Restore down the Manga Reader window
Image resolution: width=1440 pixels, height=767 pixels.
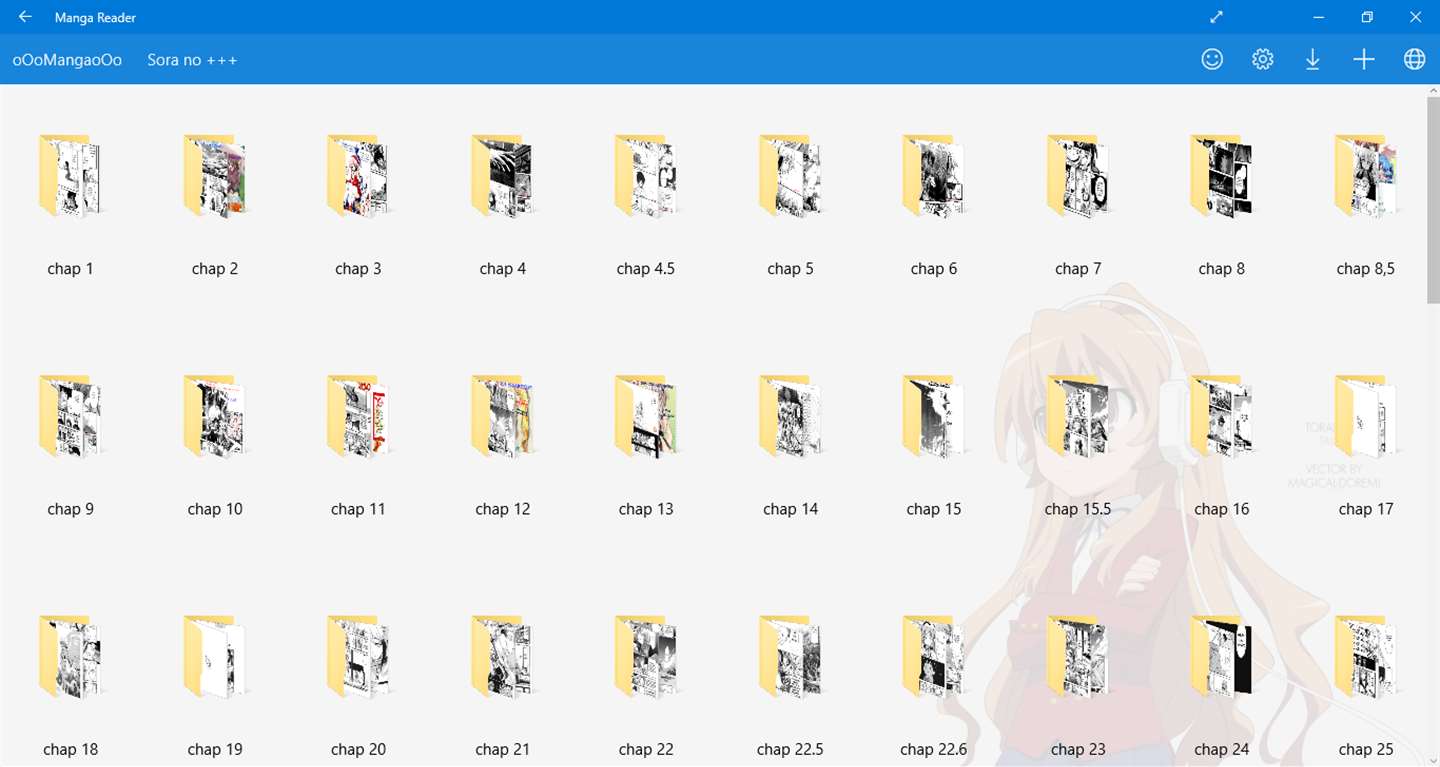(x=1367, y=17)
